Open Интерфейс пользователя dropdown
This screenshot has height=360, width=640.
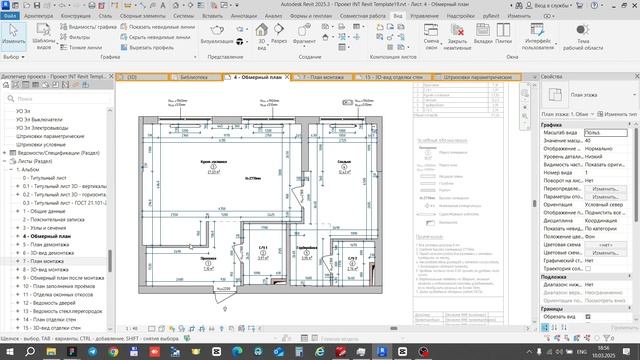pos(538,36)
